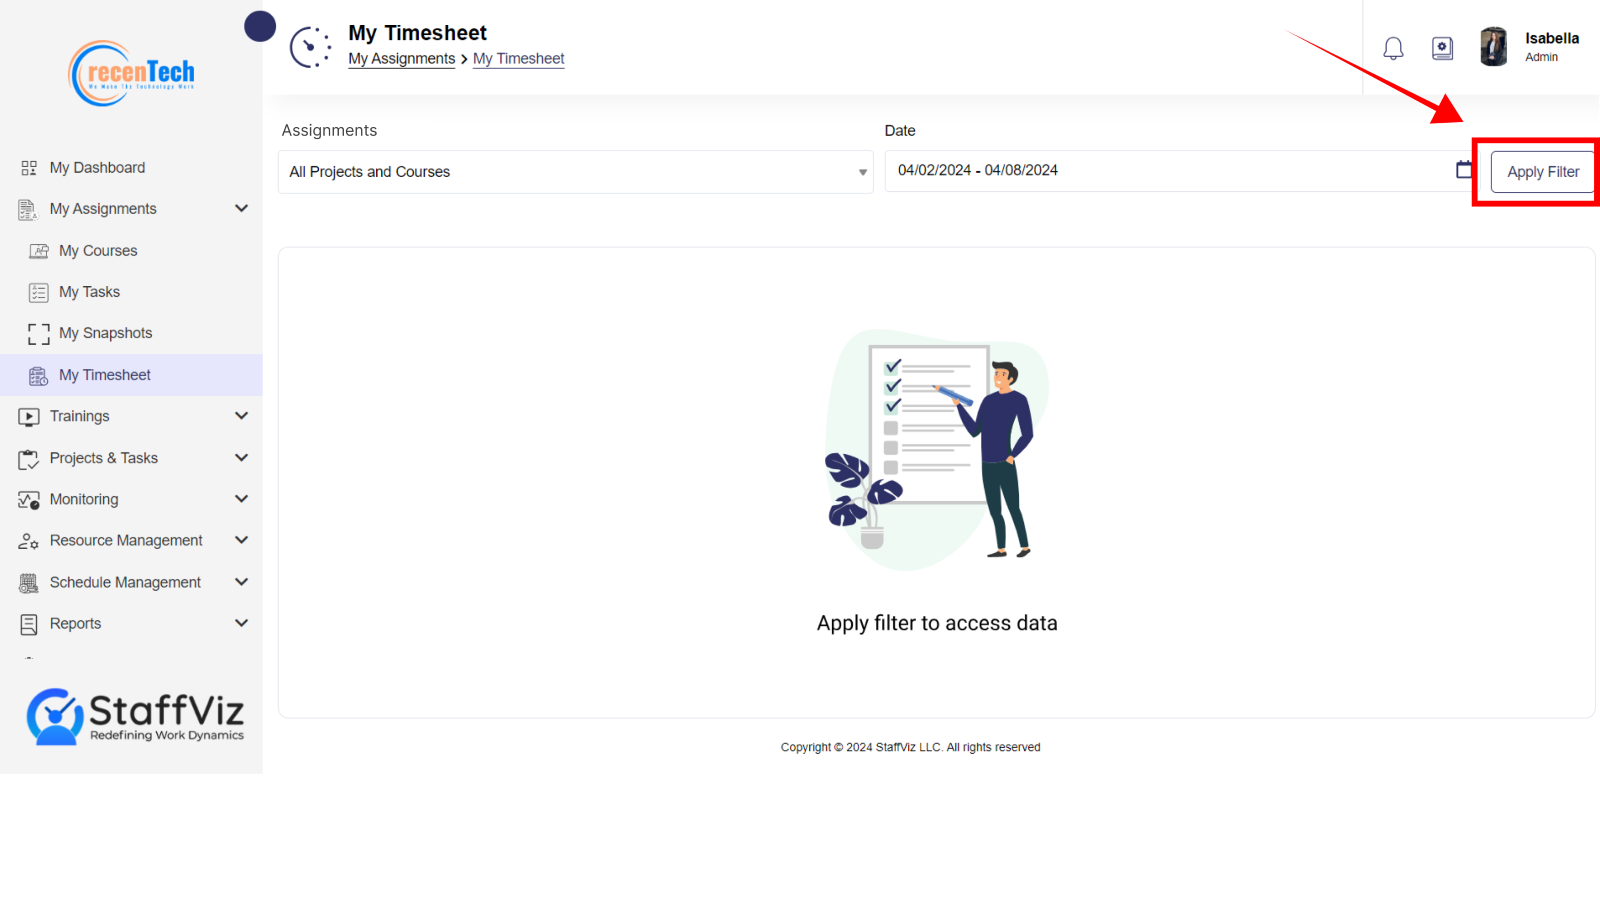
Task: Click the My Assignments document icon
Action: 28,209
